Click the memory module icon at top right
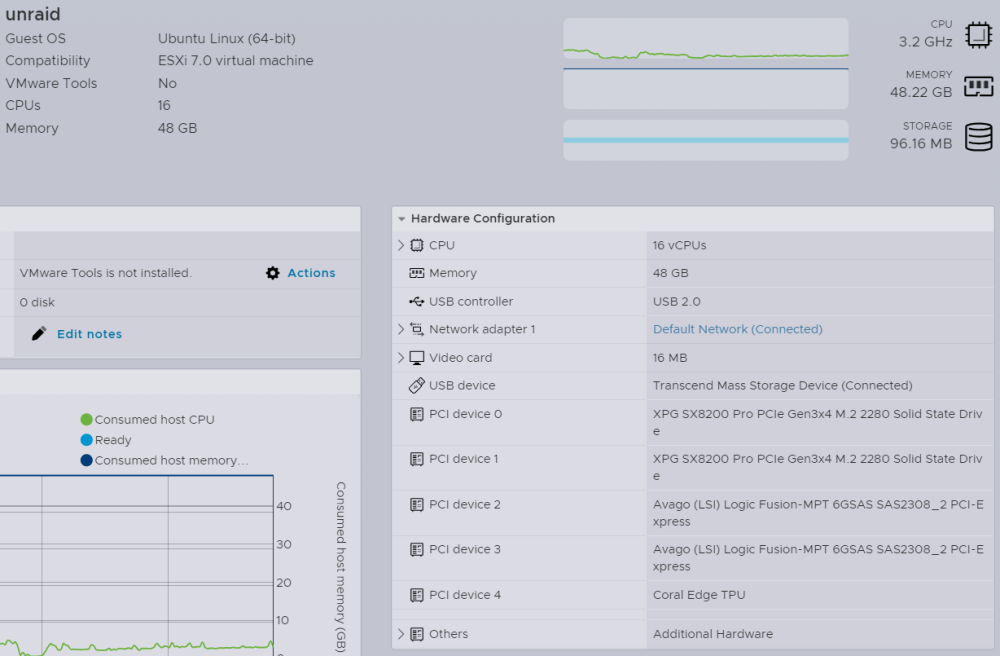Viewport: 1000px width, 656px height. pos(978,86)
